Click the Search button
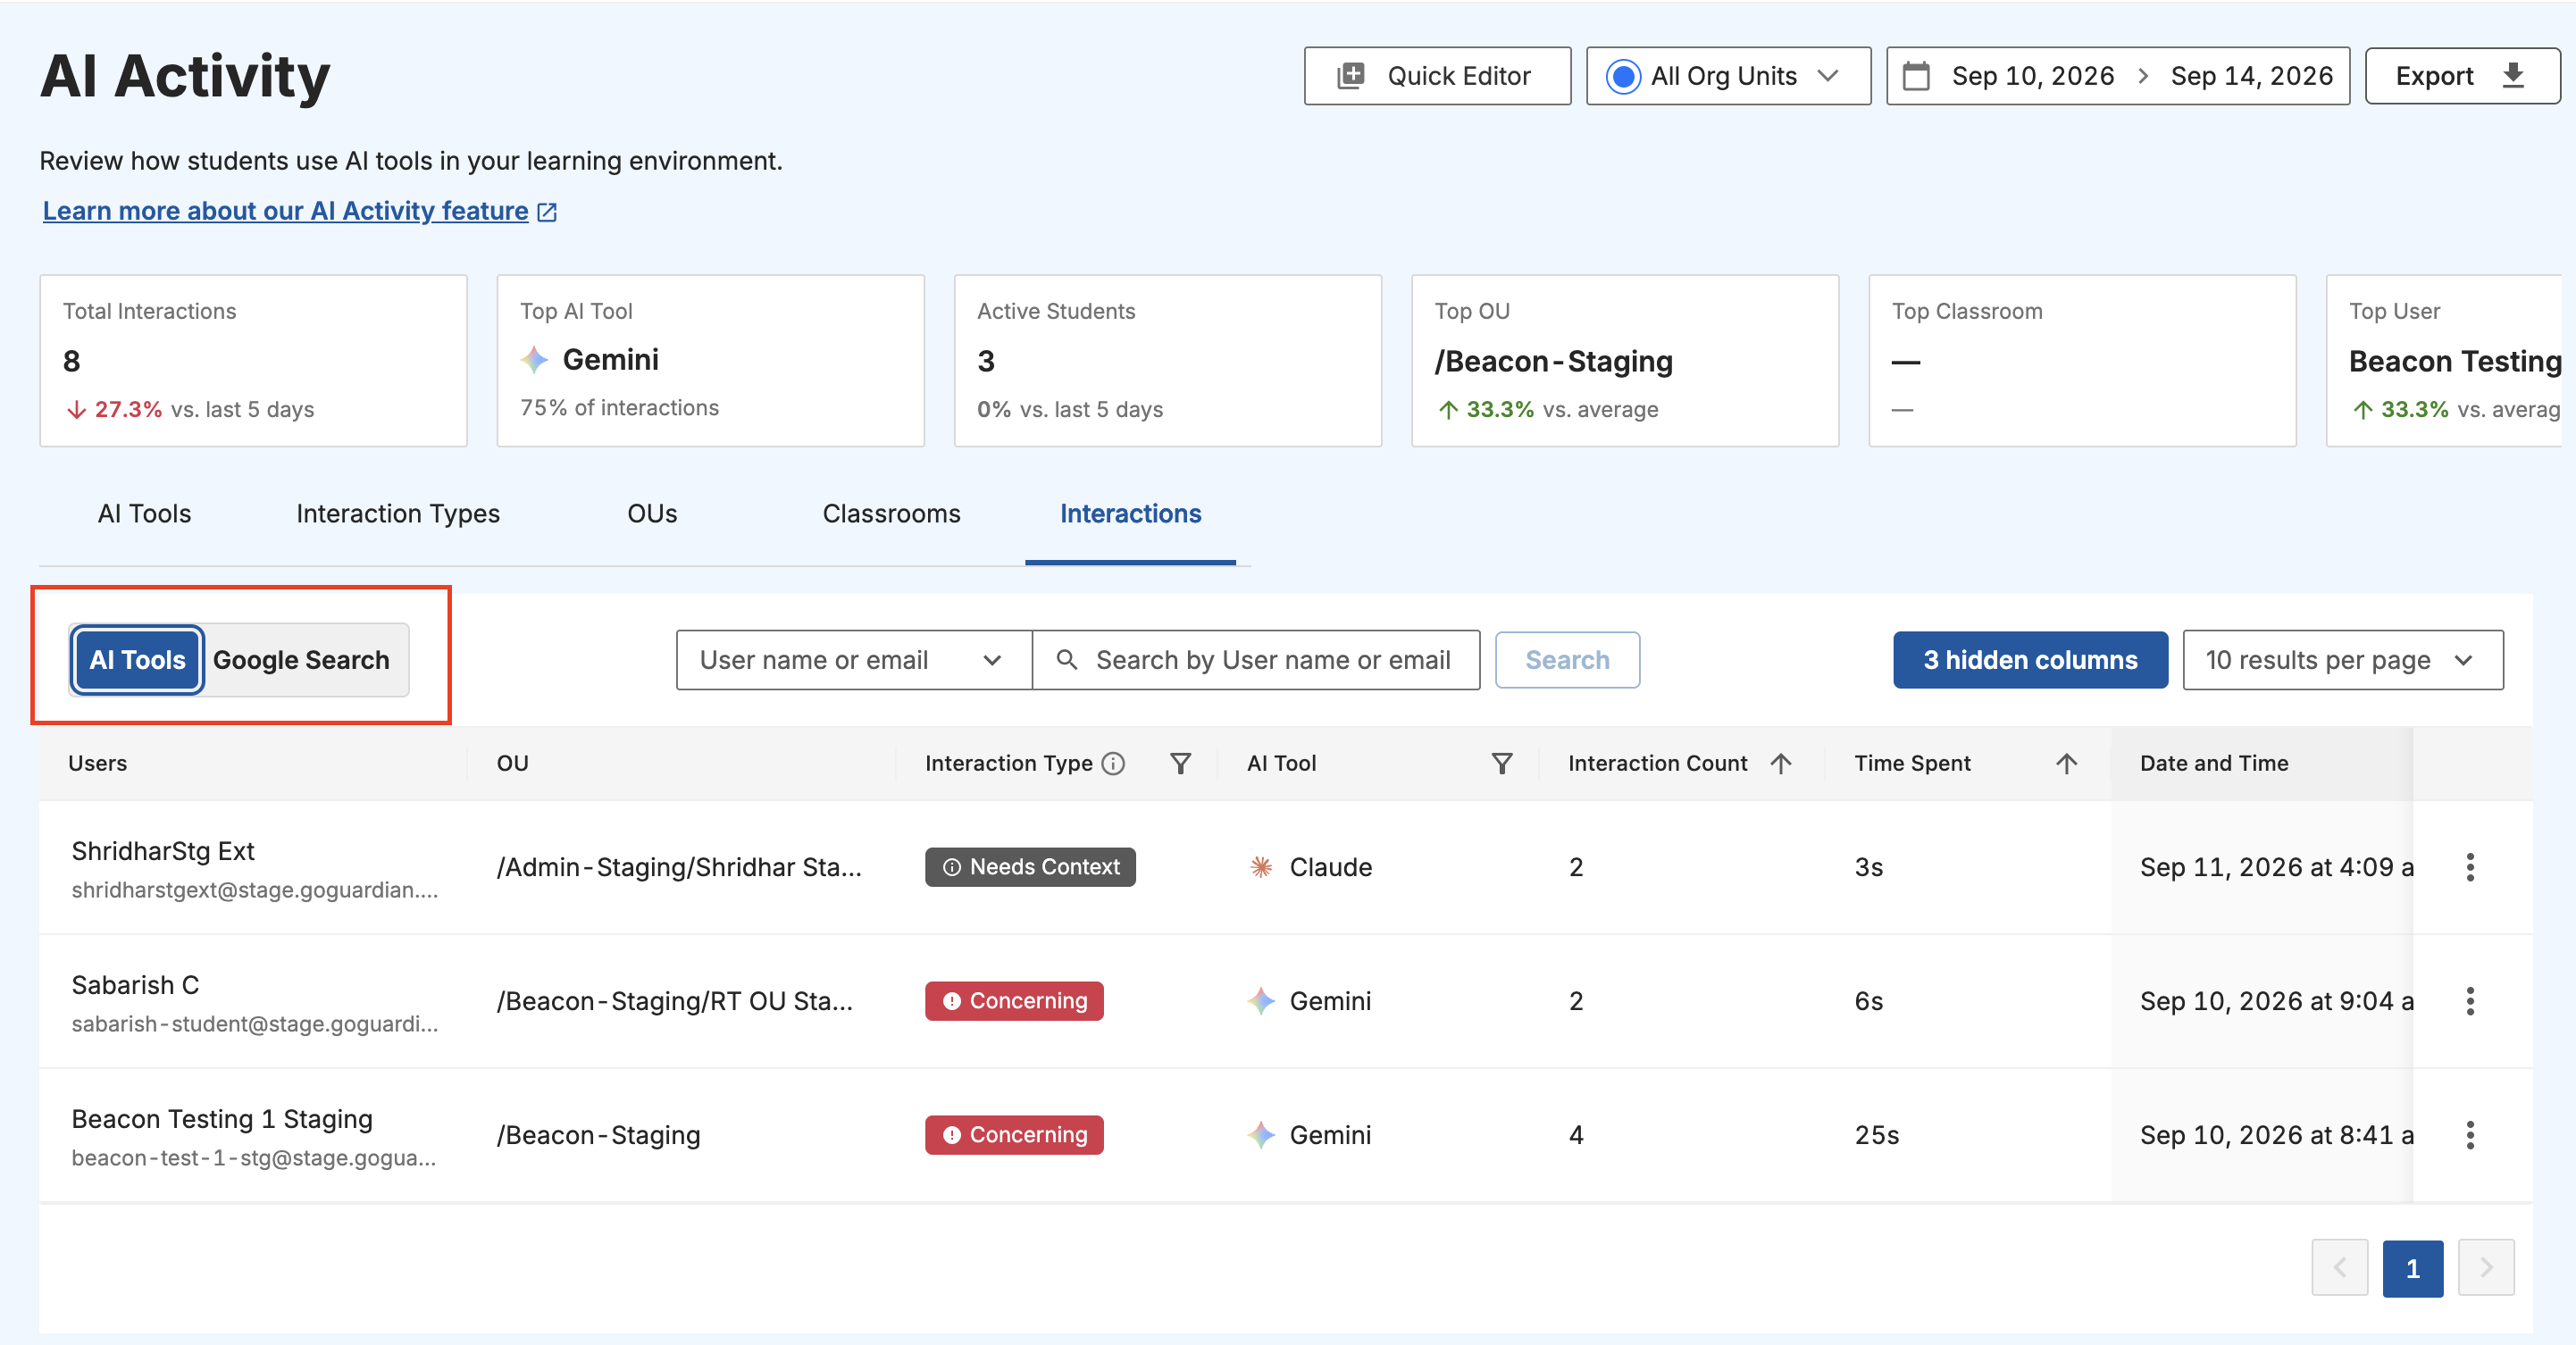Image resolution: width=2576 pixels, height=1345 pixels. (x=1567, y=660)
